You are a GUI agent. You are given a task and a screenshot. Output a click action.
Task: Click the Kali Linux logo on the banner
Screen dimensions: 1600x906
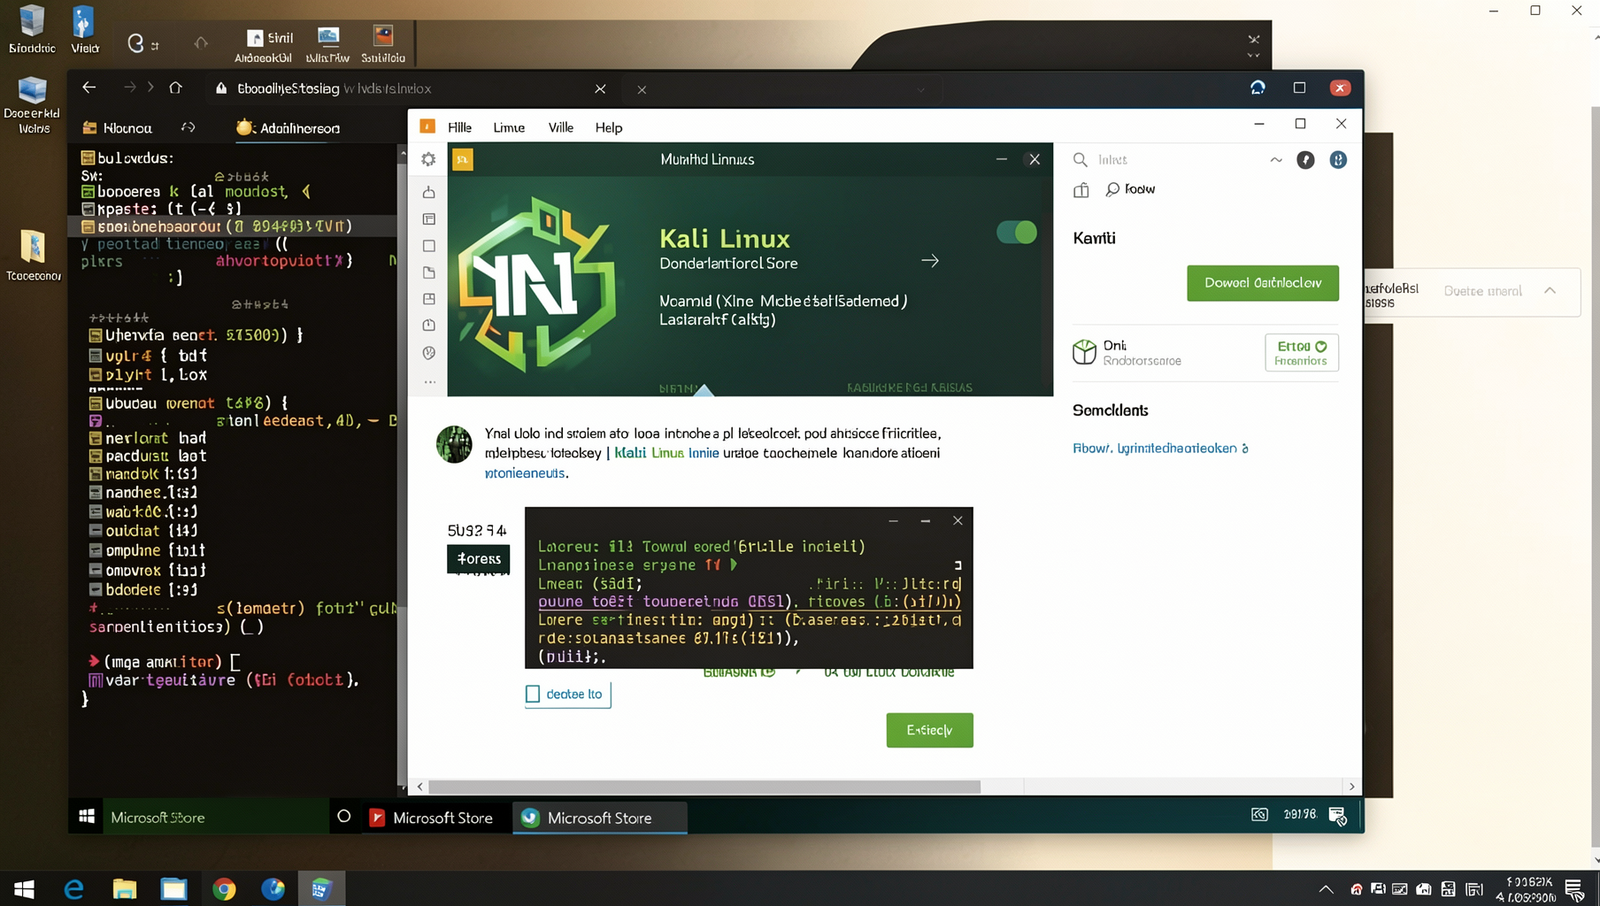(x=535, y=285)
